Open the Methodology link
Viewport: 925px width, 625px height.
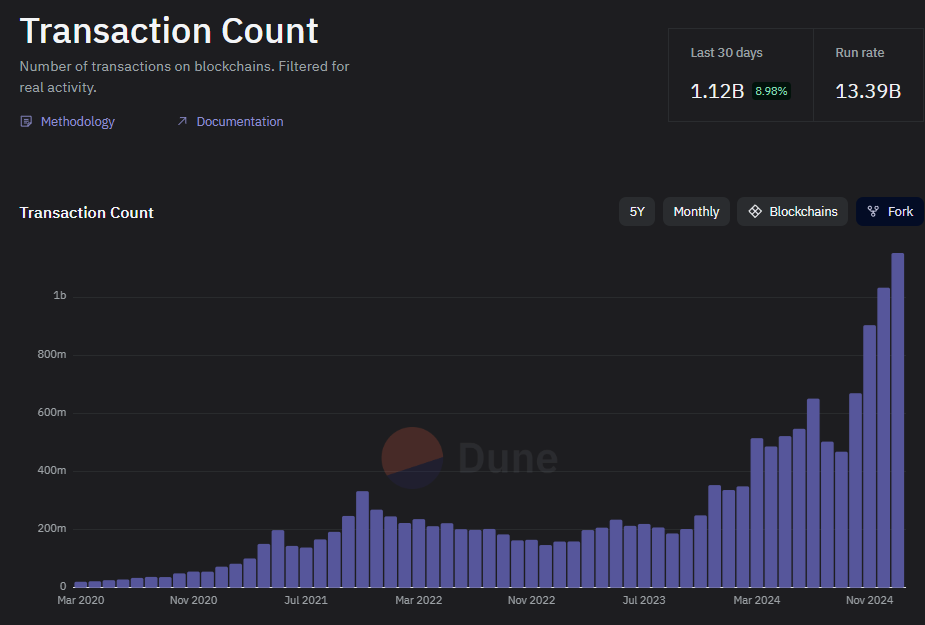click(x=77, y=122)
